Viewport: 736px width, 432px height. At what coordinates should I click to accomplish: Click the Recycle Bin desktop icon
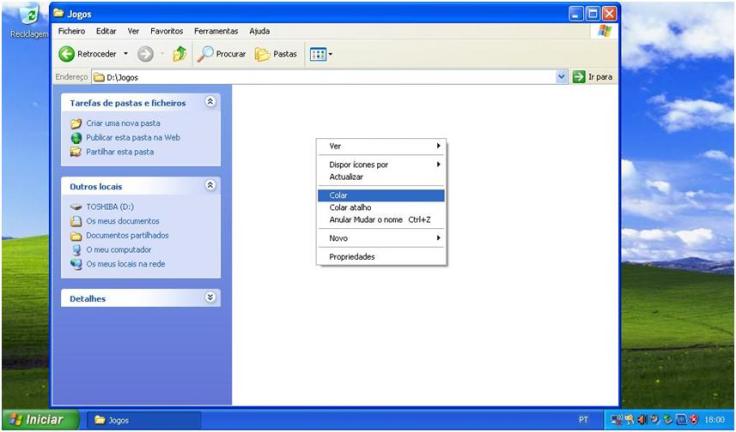29,17
